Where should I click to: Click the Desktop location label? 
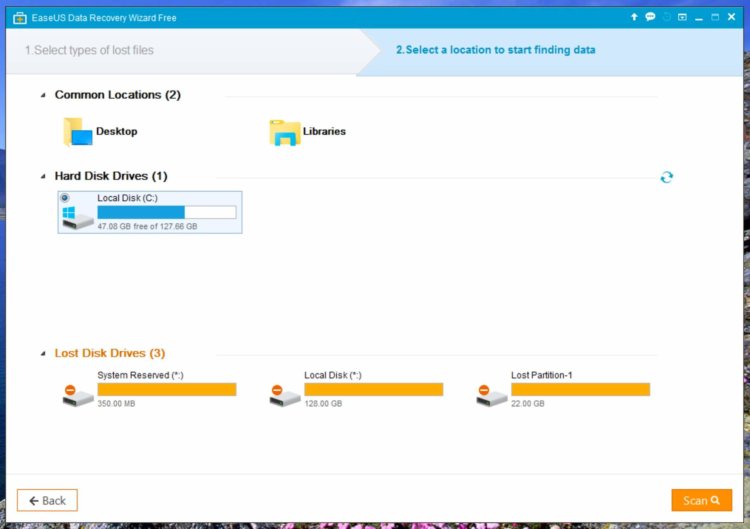[x=117, y=131]
